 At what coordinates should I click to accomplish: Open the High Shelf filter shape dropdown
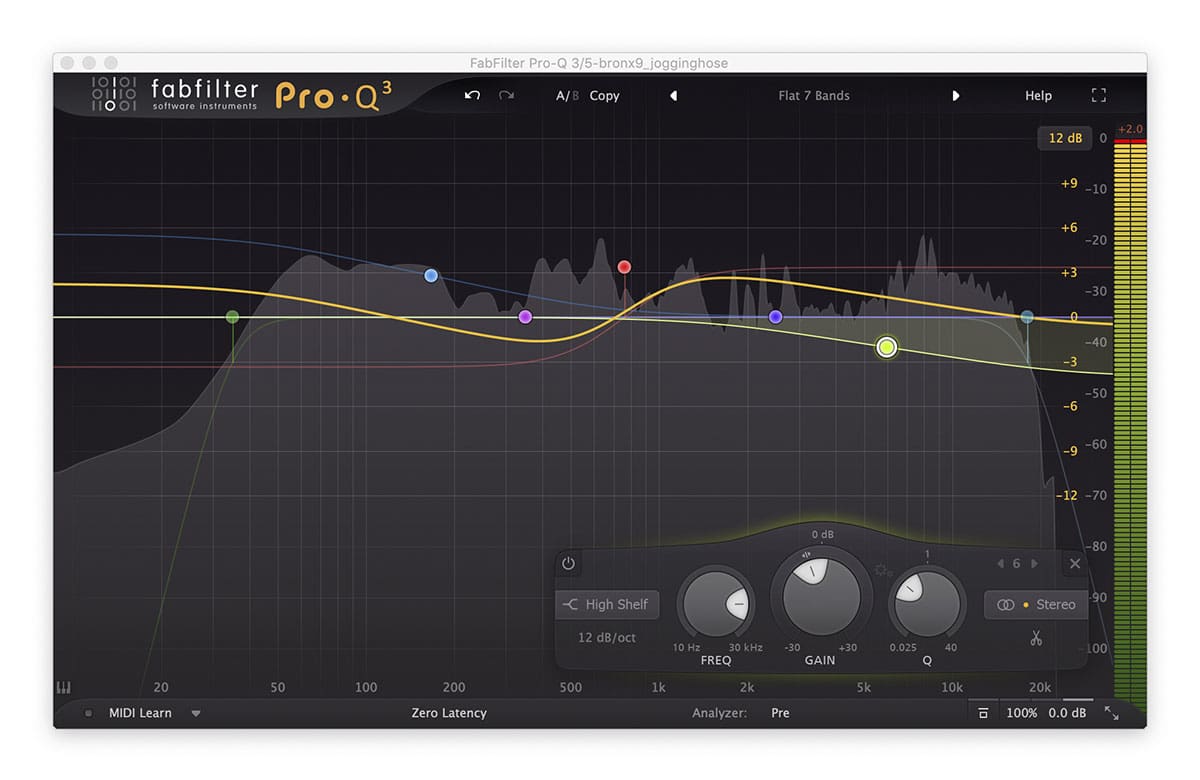point(607,605)
